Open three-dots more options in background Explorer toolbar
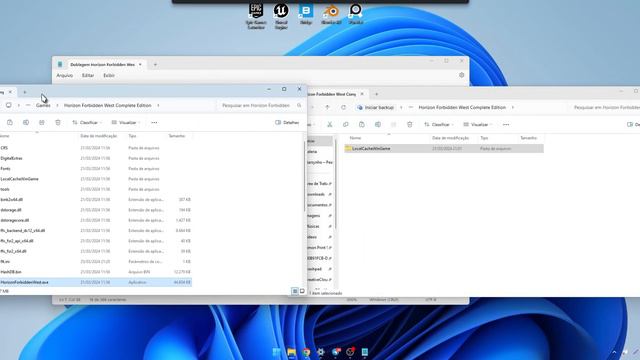 pos(506,124)
